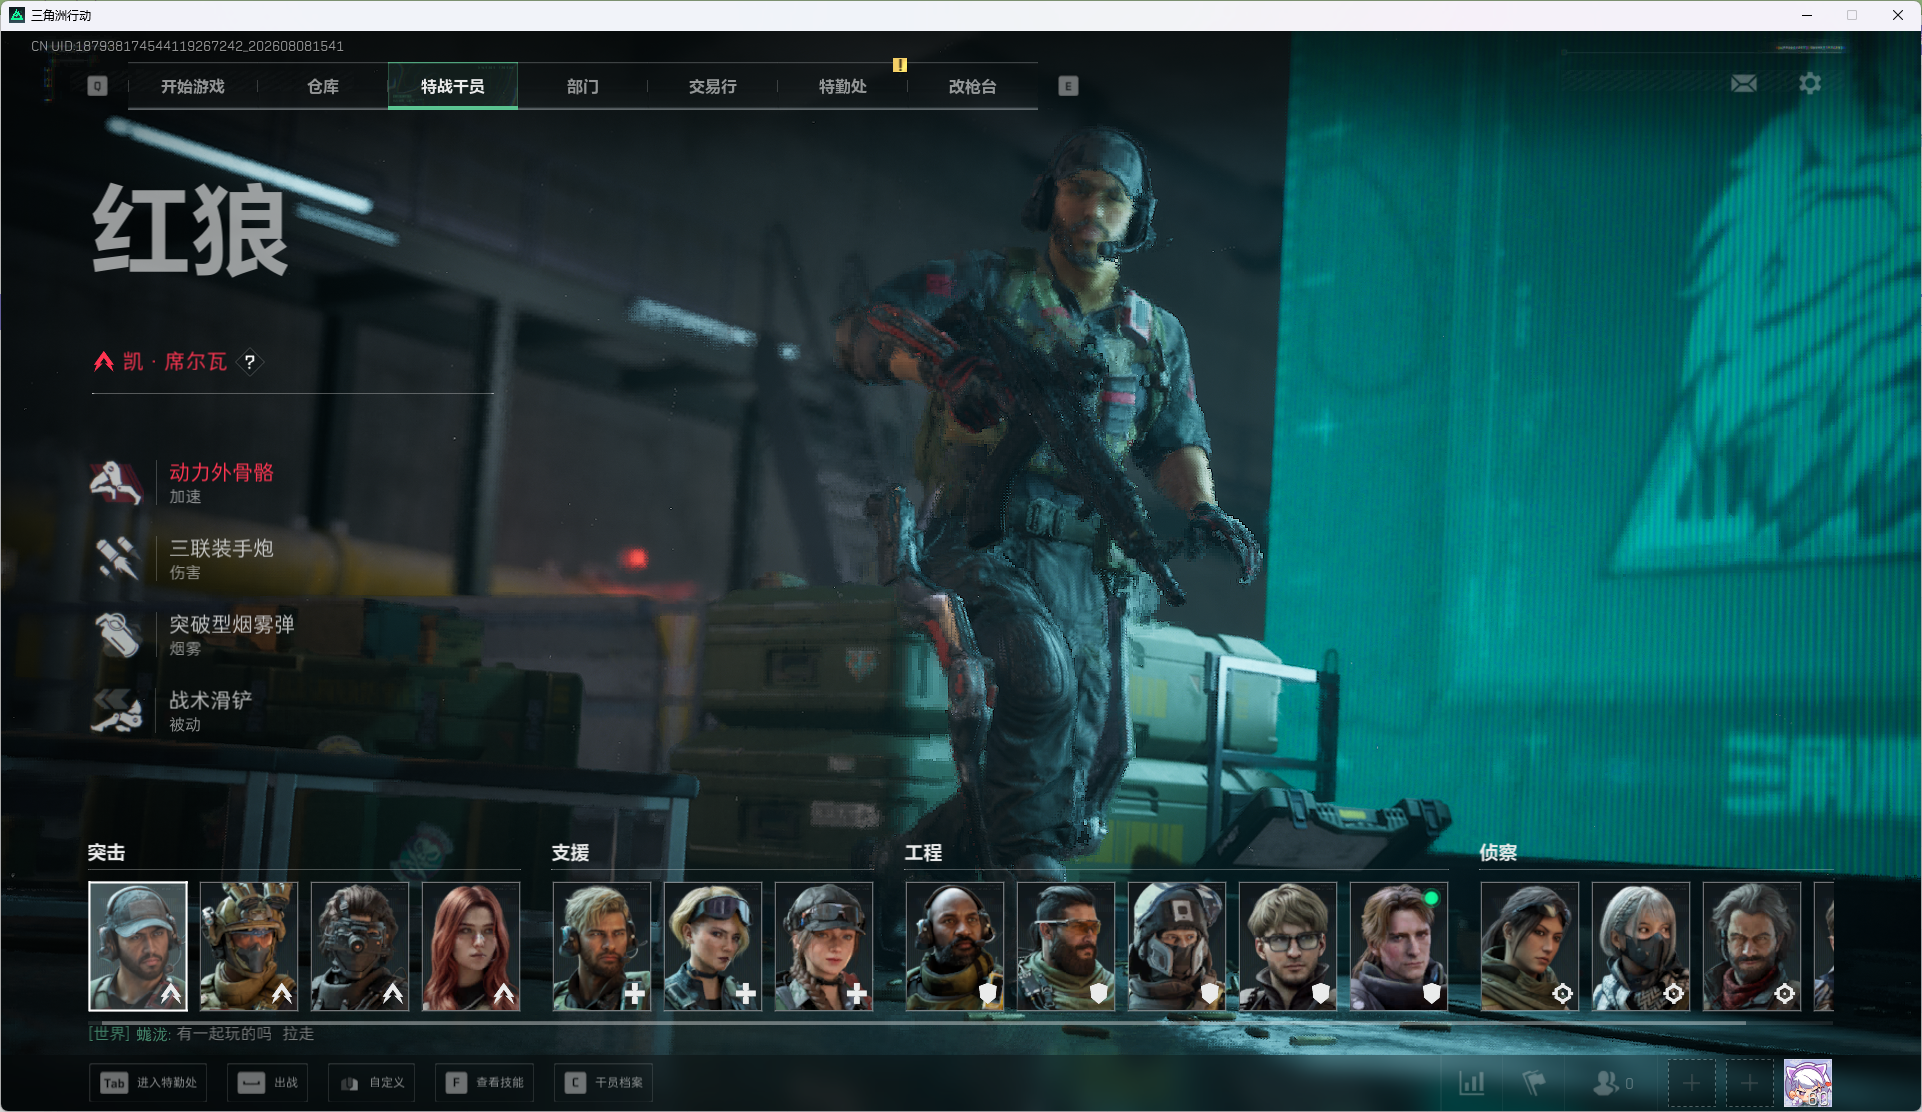Click the yellow alert badge above 特勤处

pyautogui.click(x=900, y=65)
